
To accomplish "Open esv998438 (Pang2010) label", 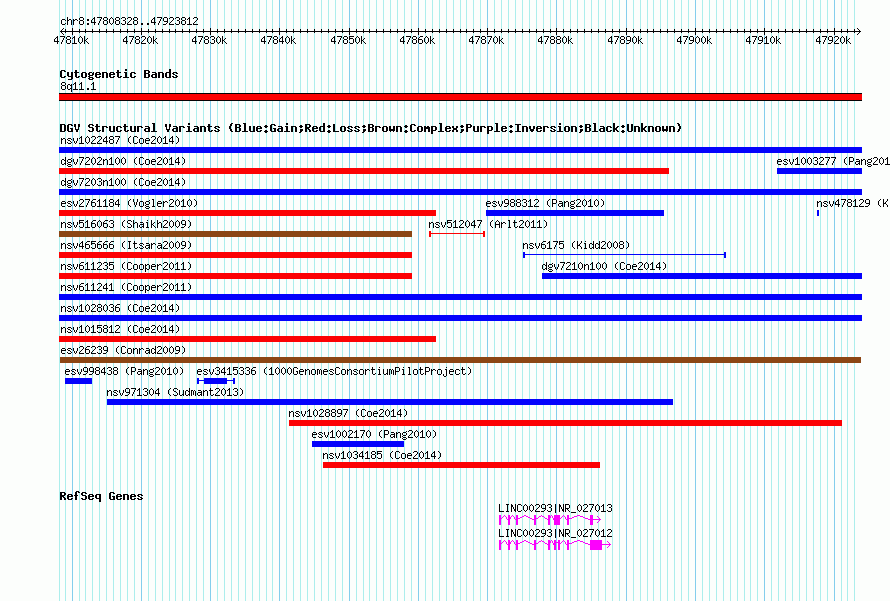I will click(x=124, y=371).
